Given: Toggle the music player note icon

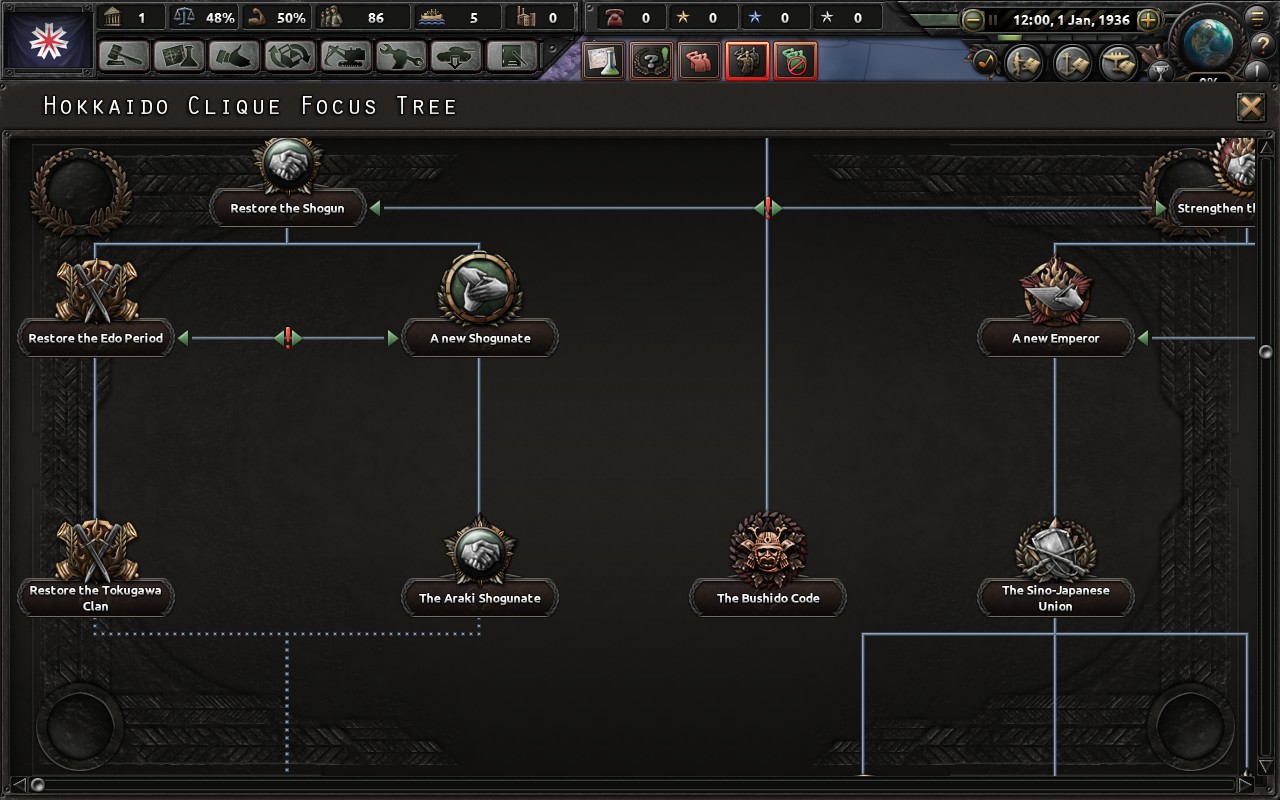Looking at the screenshot, I should [x=984, y=61].
